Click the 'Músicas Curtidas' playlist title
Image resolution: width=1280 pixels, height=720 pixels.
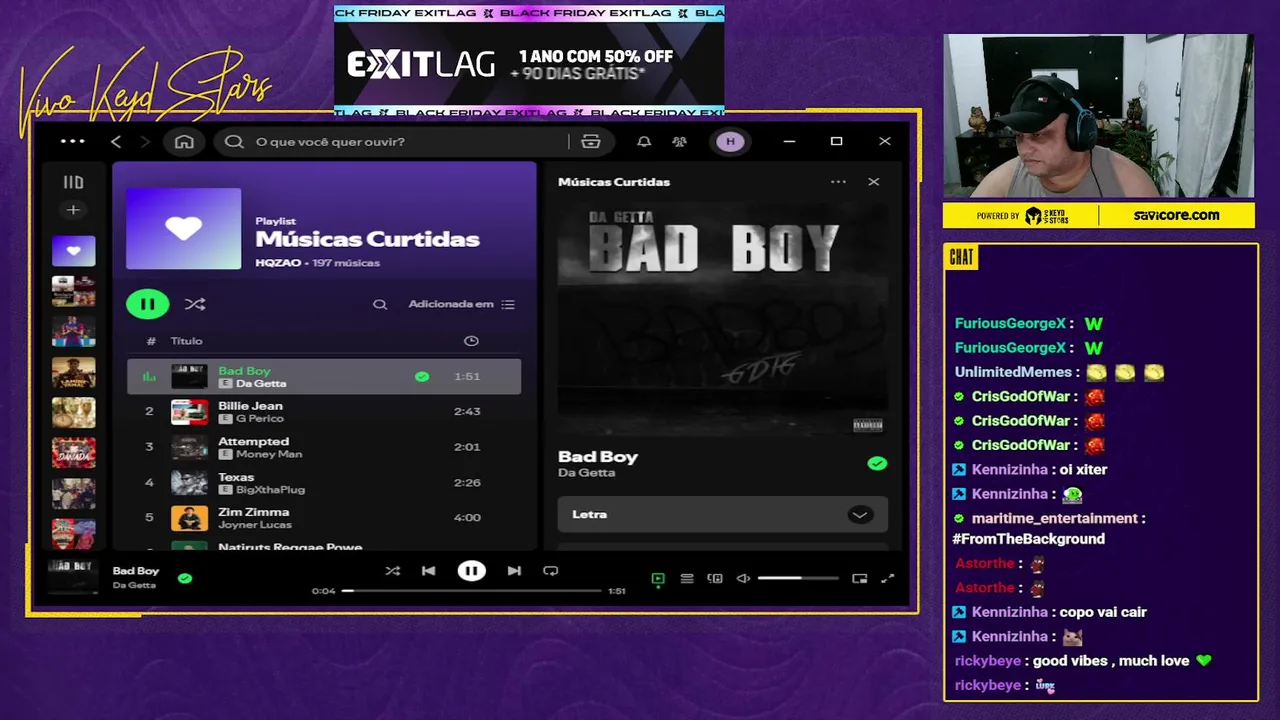pos(367,239)
